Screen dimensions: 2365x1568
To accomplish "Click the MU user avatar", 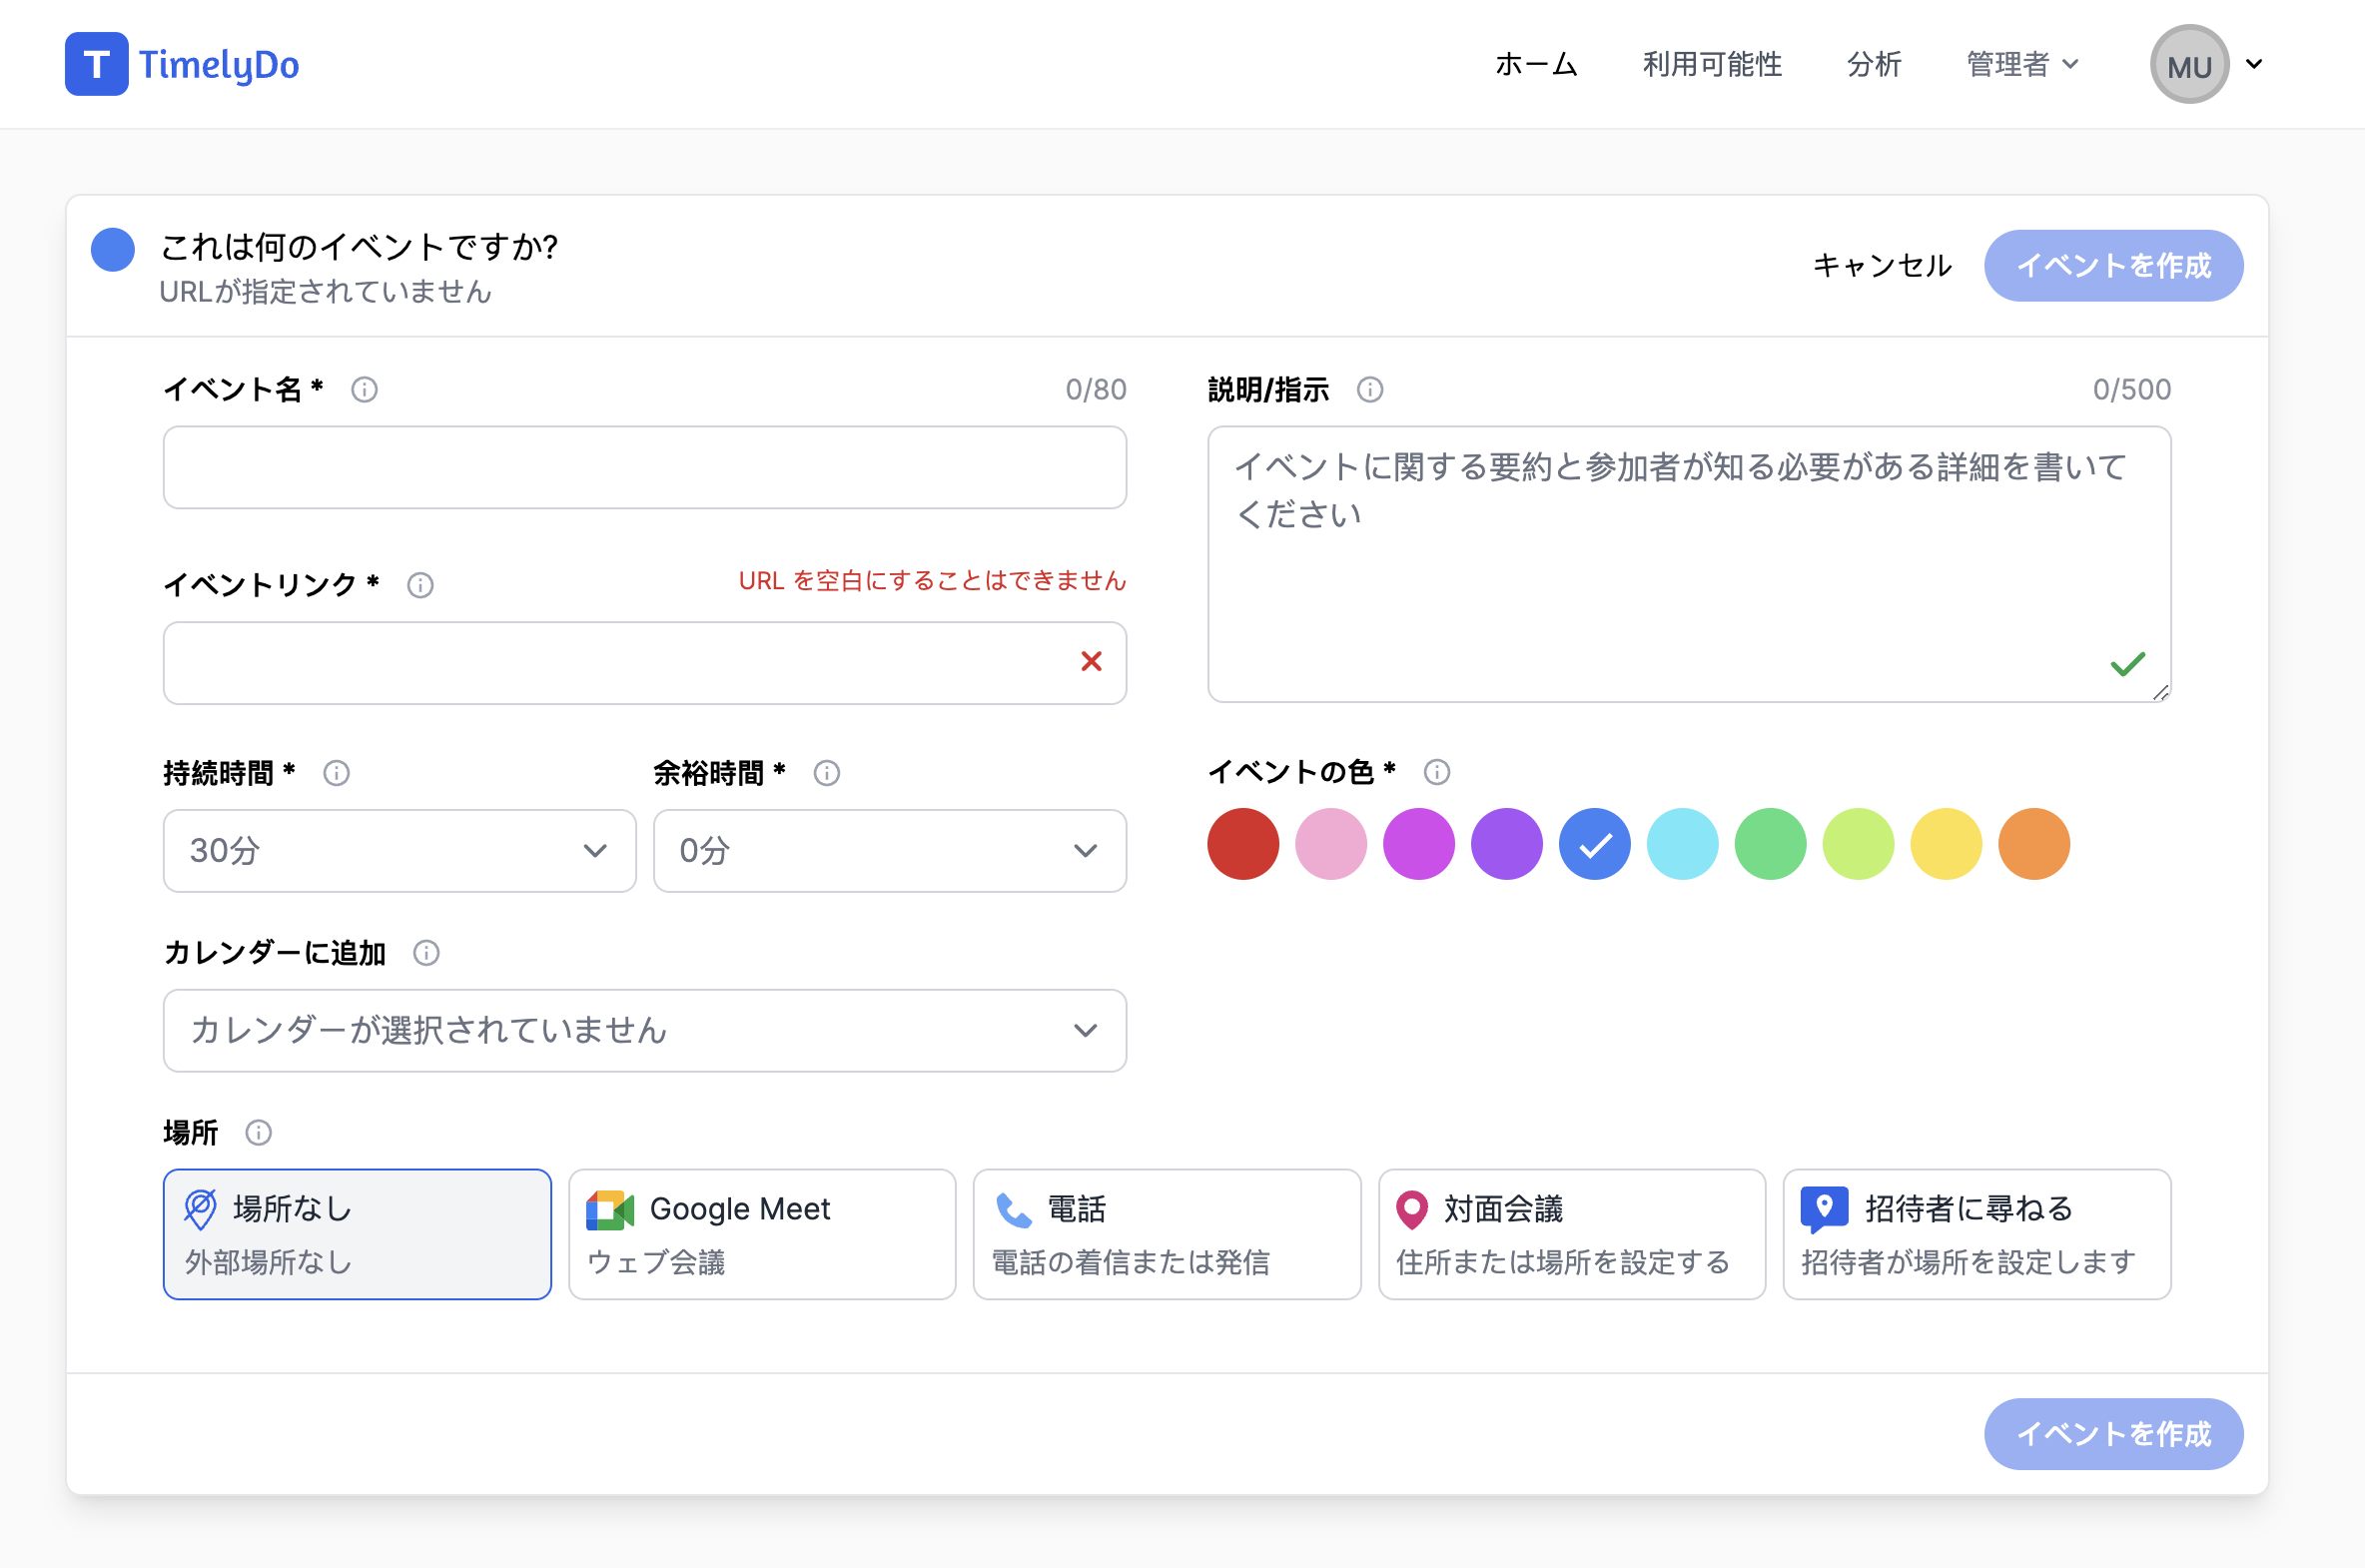I will point(2189,64).
